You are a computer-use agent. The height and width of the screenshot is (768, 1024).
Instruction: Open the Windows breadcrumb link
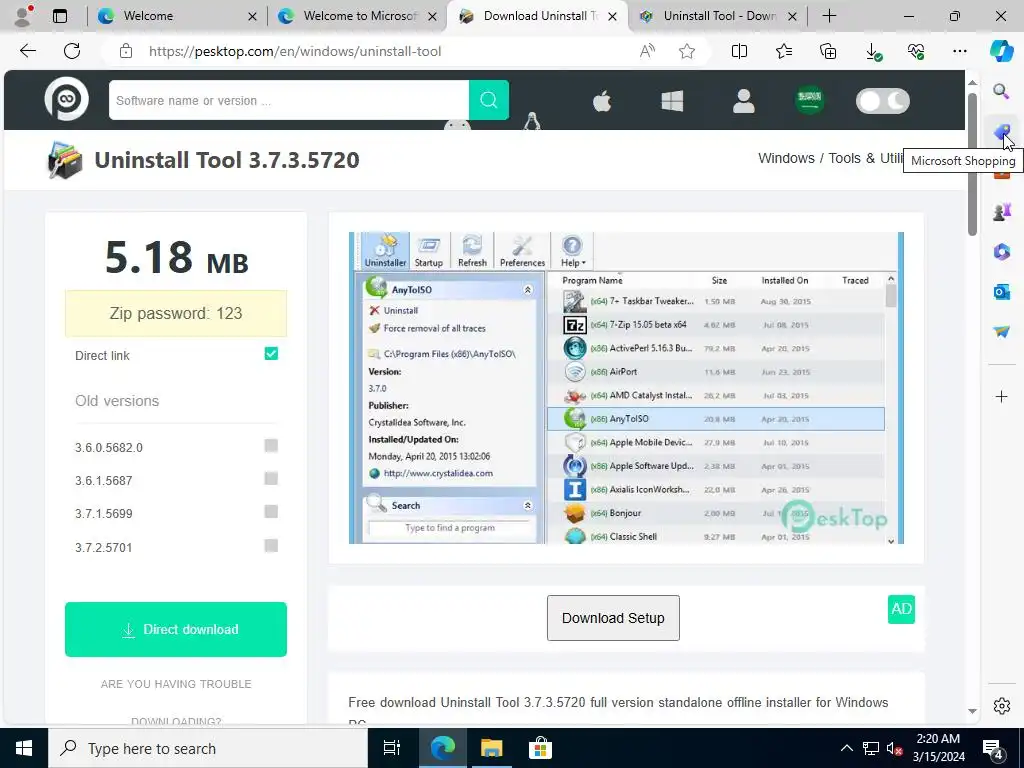click(x=786, y=158)
